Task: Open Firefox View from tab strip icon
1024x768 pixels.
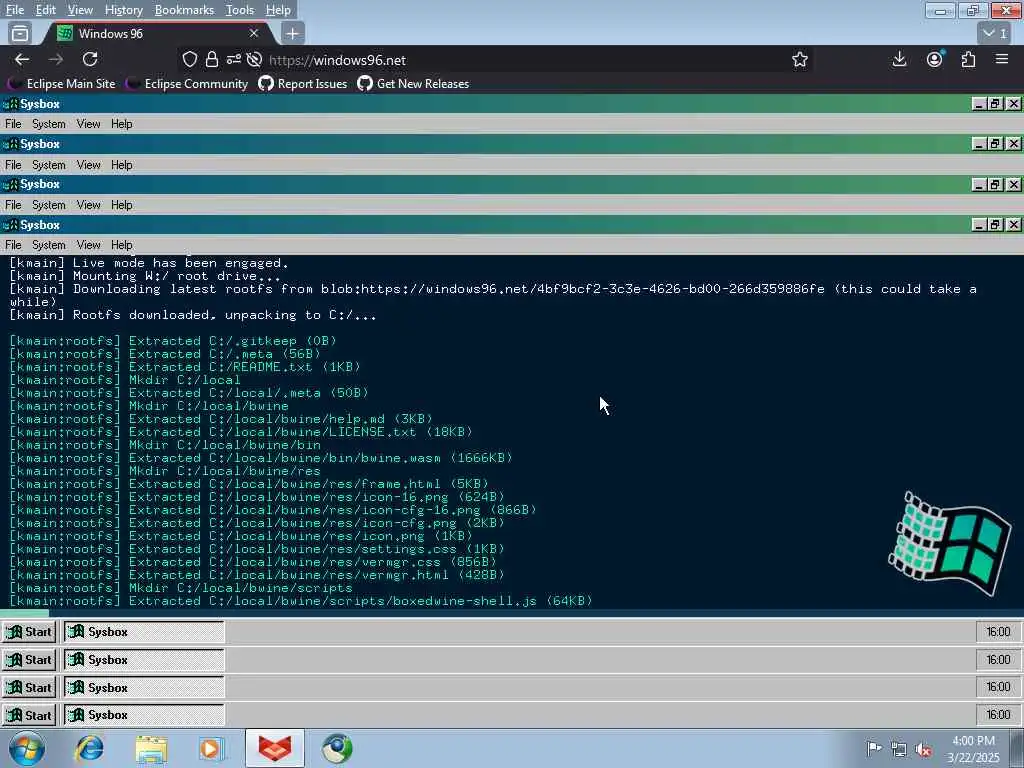Action: point(20,33)
